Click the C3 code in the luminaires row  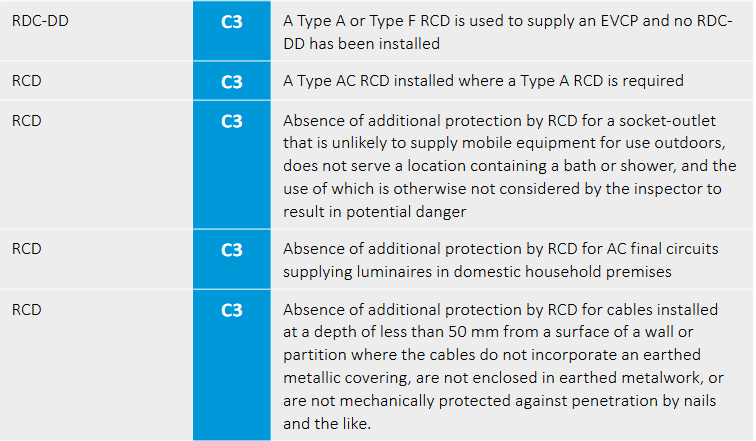pyautogui.click(x=231, y=249)
